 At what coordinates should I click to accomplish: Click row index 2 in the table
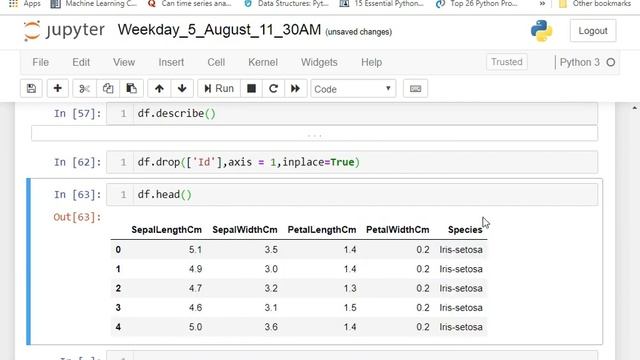tap(118, 288)
